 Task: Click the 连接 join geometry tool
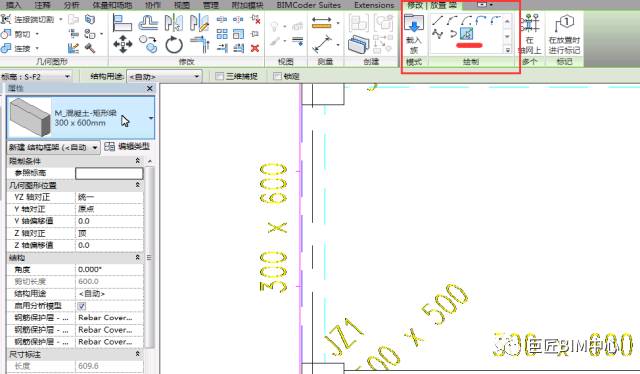17,49
